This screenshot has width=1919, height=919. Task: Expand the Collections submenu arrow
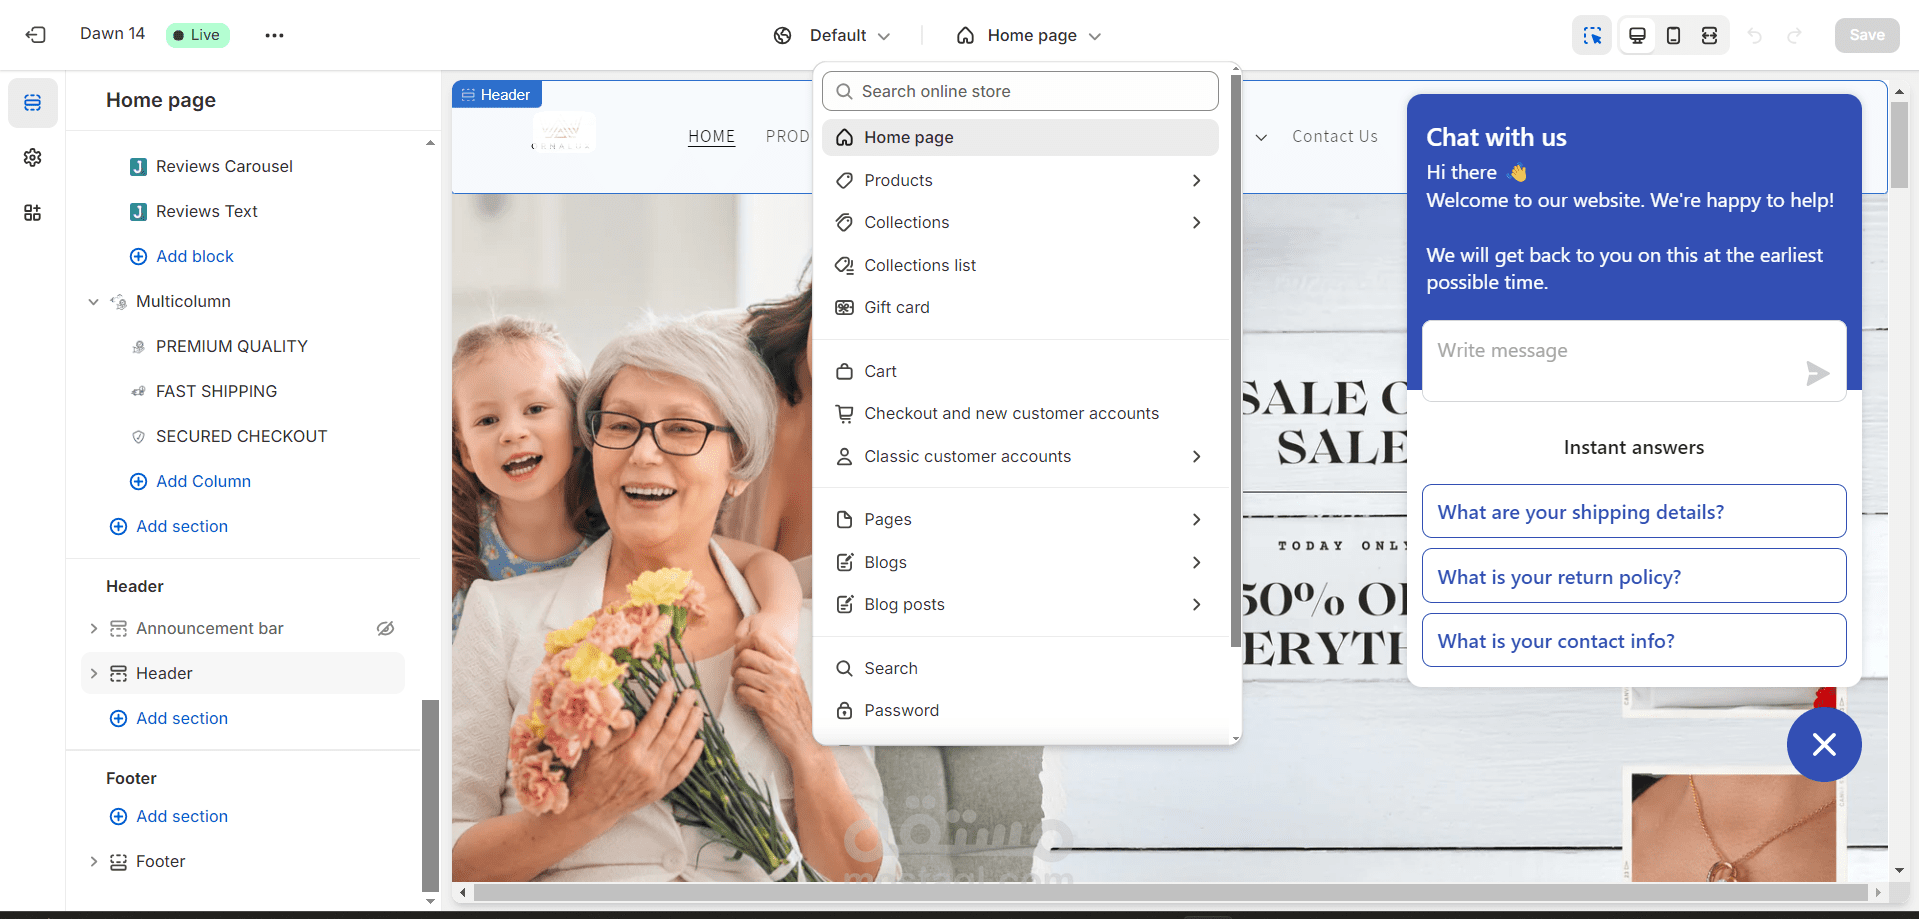(1197, 222)
